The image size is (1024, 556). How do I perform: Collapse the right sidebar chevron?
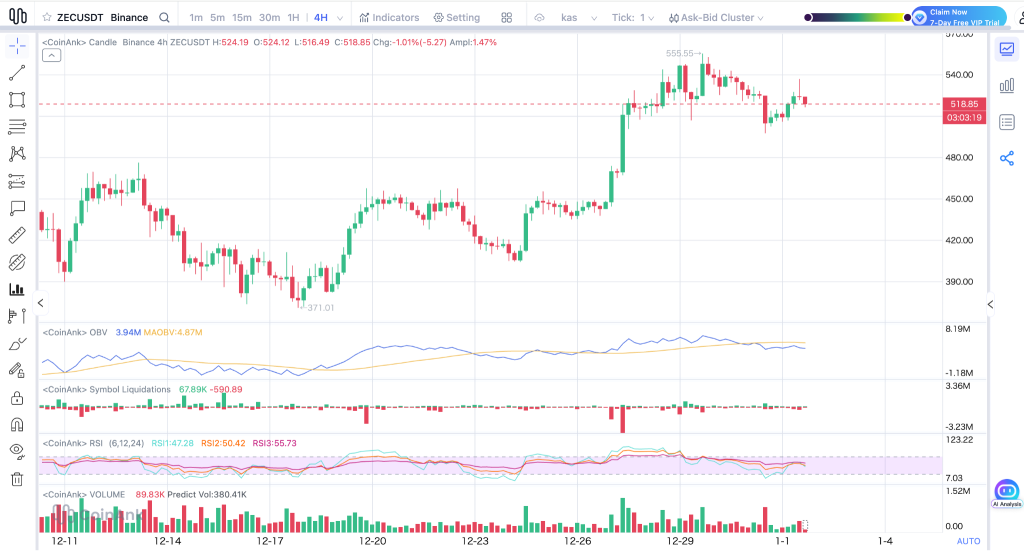(x=990, y=304)
